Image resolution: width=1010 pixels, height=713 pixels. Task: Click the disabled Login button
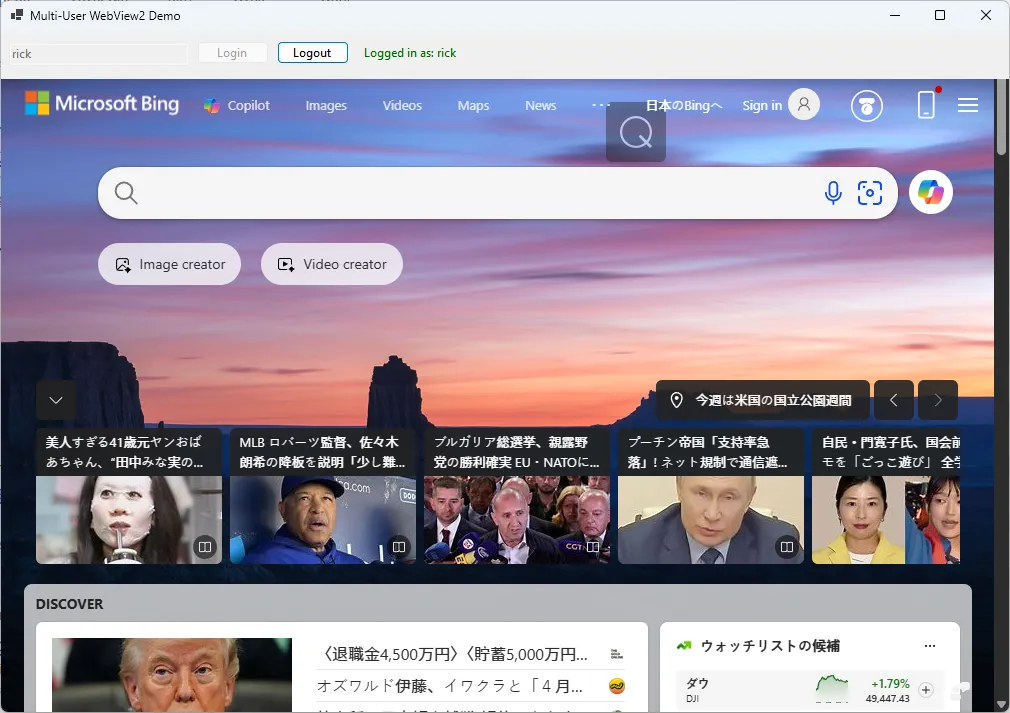[232, 53]
